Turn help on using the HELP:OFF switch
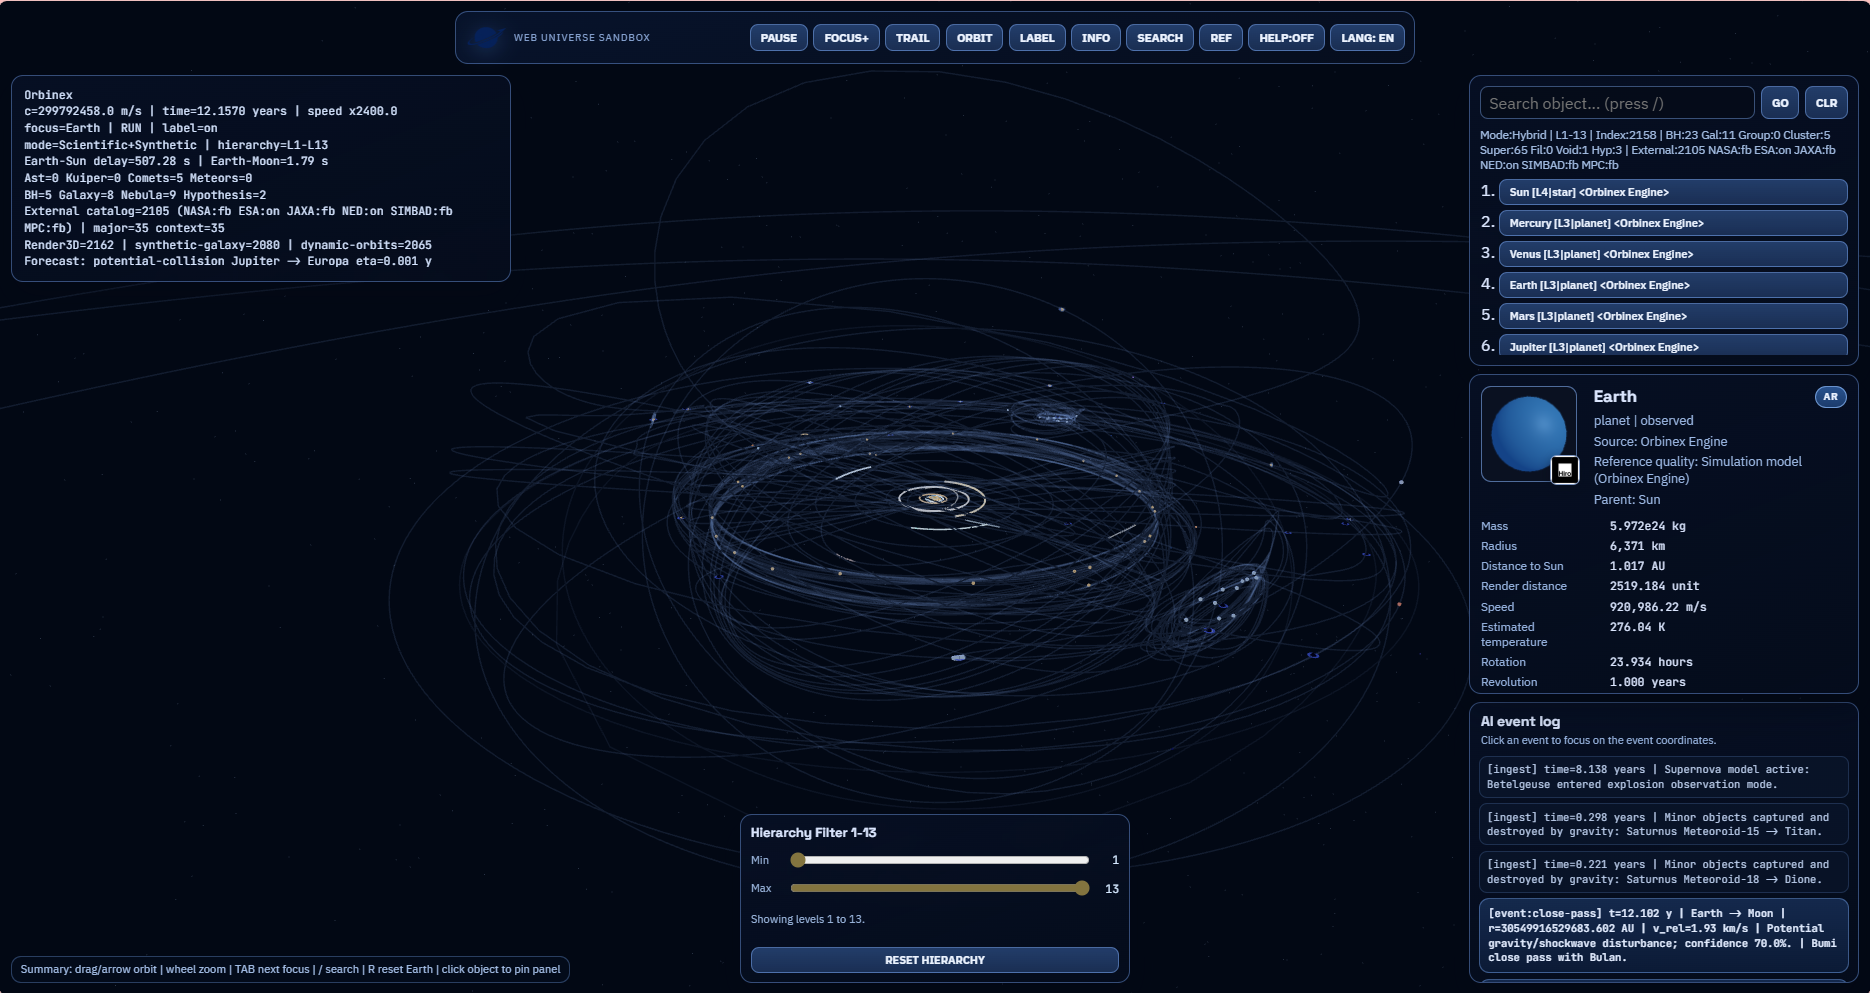 [1286, 37]
